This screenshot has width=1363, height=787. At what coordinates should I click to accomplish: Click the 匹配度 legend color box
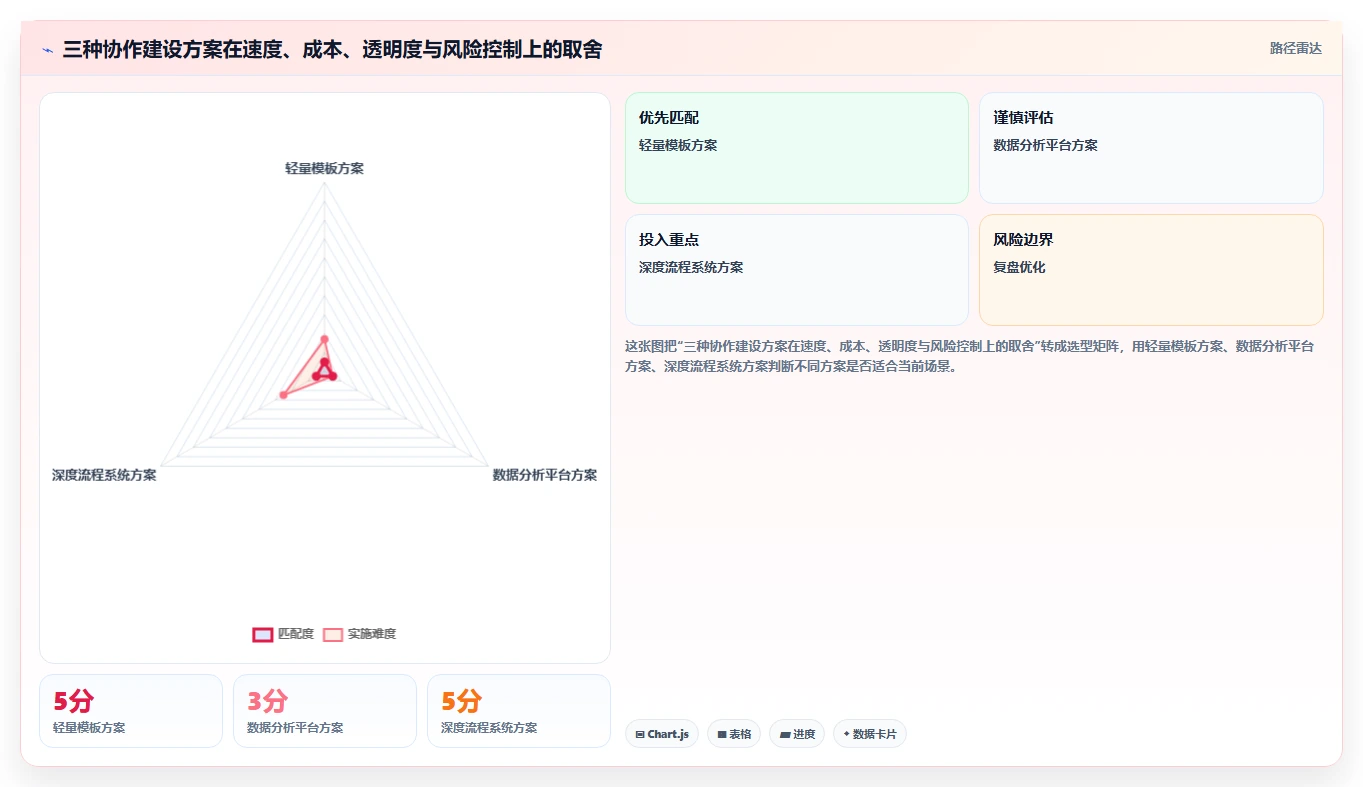263,634
